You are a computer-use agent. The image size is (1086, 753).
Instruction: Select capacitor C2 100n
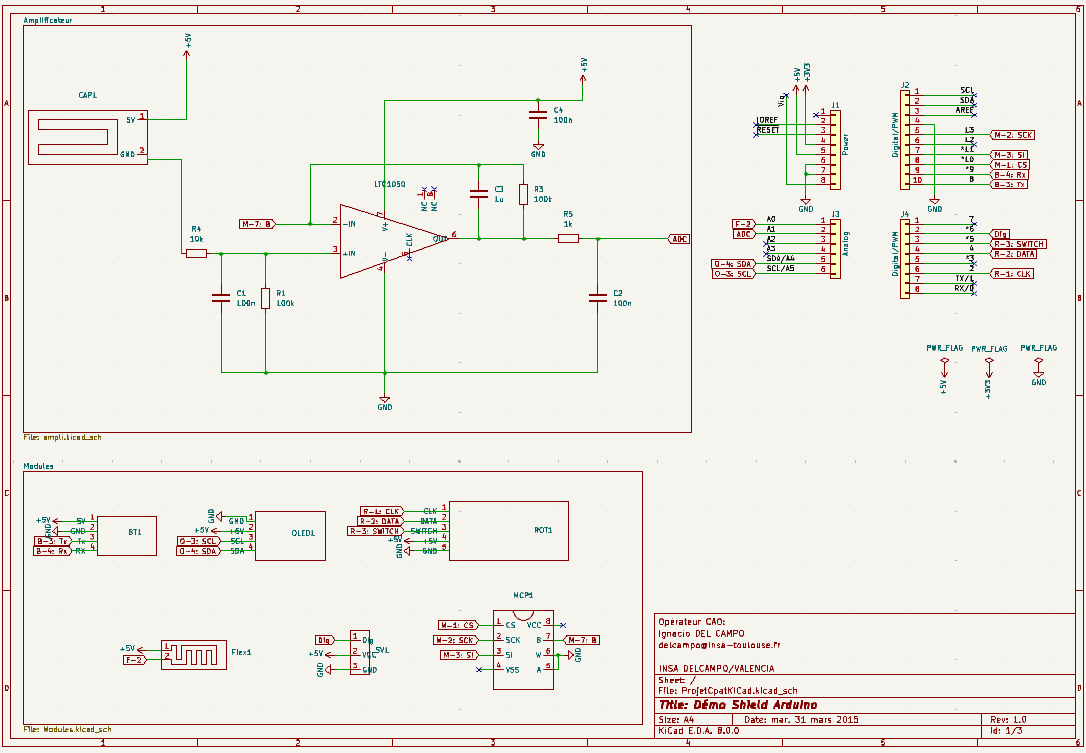pos(598,298)
